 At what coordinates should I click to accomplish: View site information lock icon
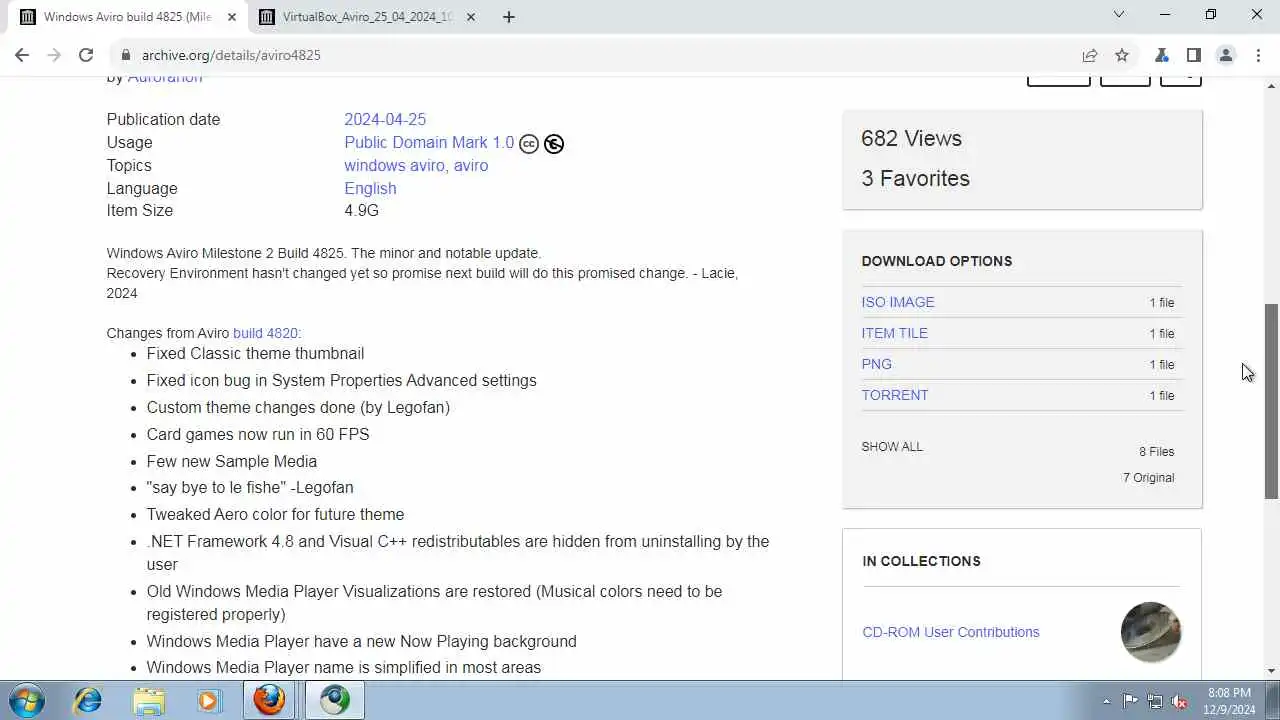126,55
